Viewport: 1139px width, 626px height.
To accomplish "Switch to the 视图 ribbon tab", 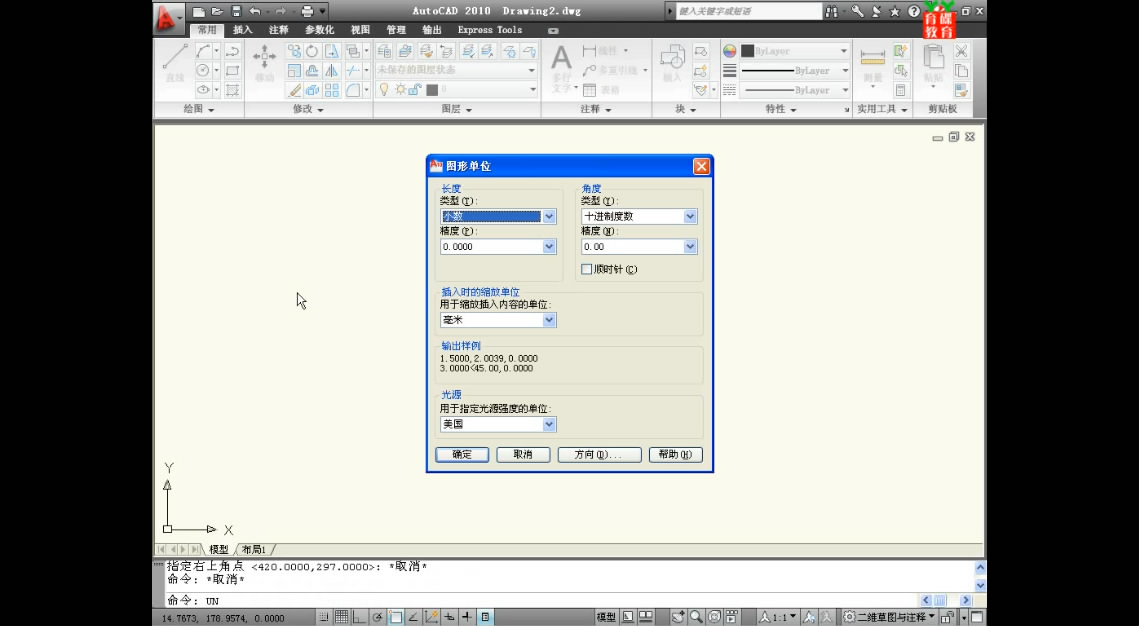I will 360,30.
